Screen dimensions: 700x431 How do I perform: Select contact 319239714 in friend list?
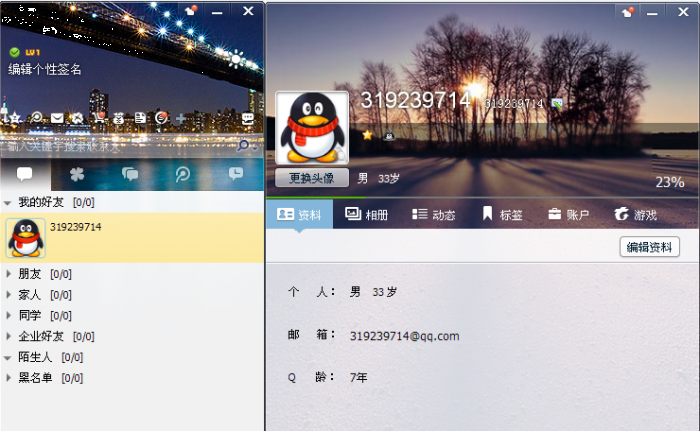(x=132, y=238)
